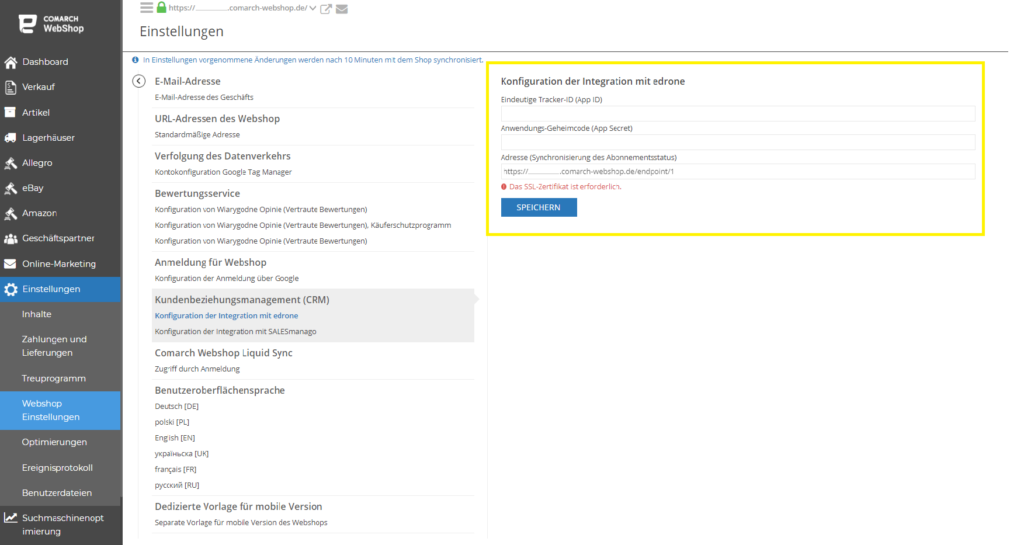Click the Einstellungen gear icon

point(10,289)
